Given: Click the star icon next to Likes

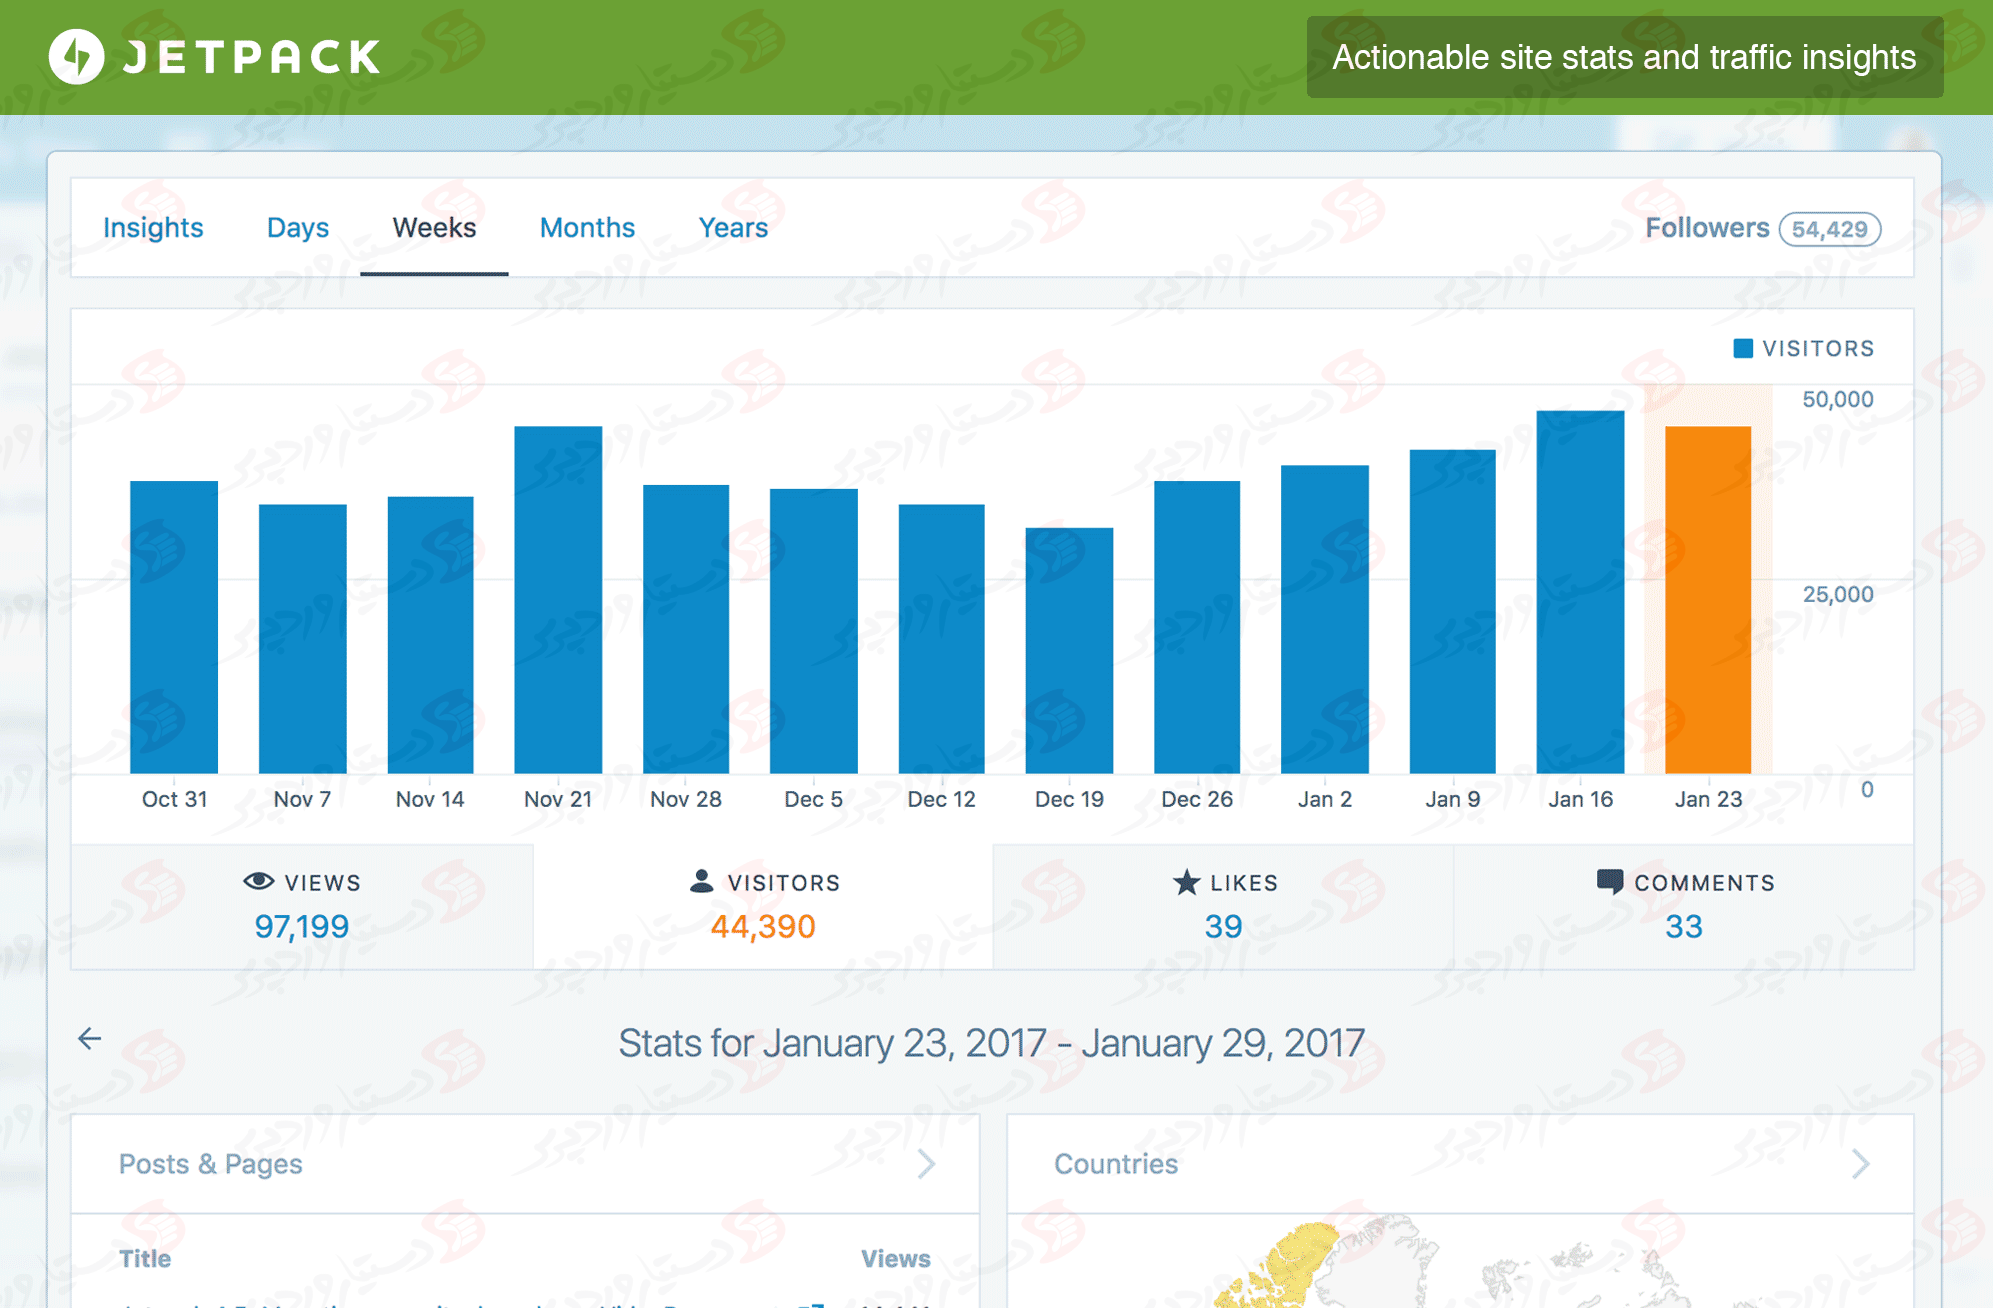Looking at the screenshot, I should coord(1185,881).
